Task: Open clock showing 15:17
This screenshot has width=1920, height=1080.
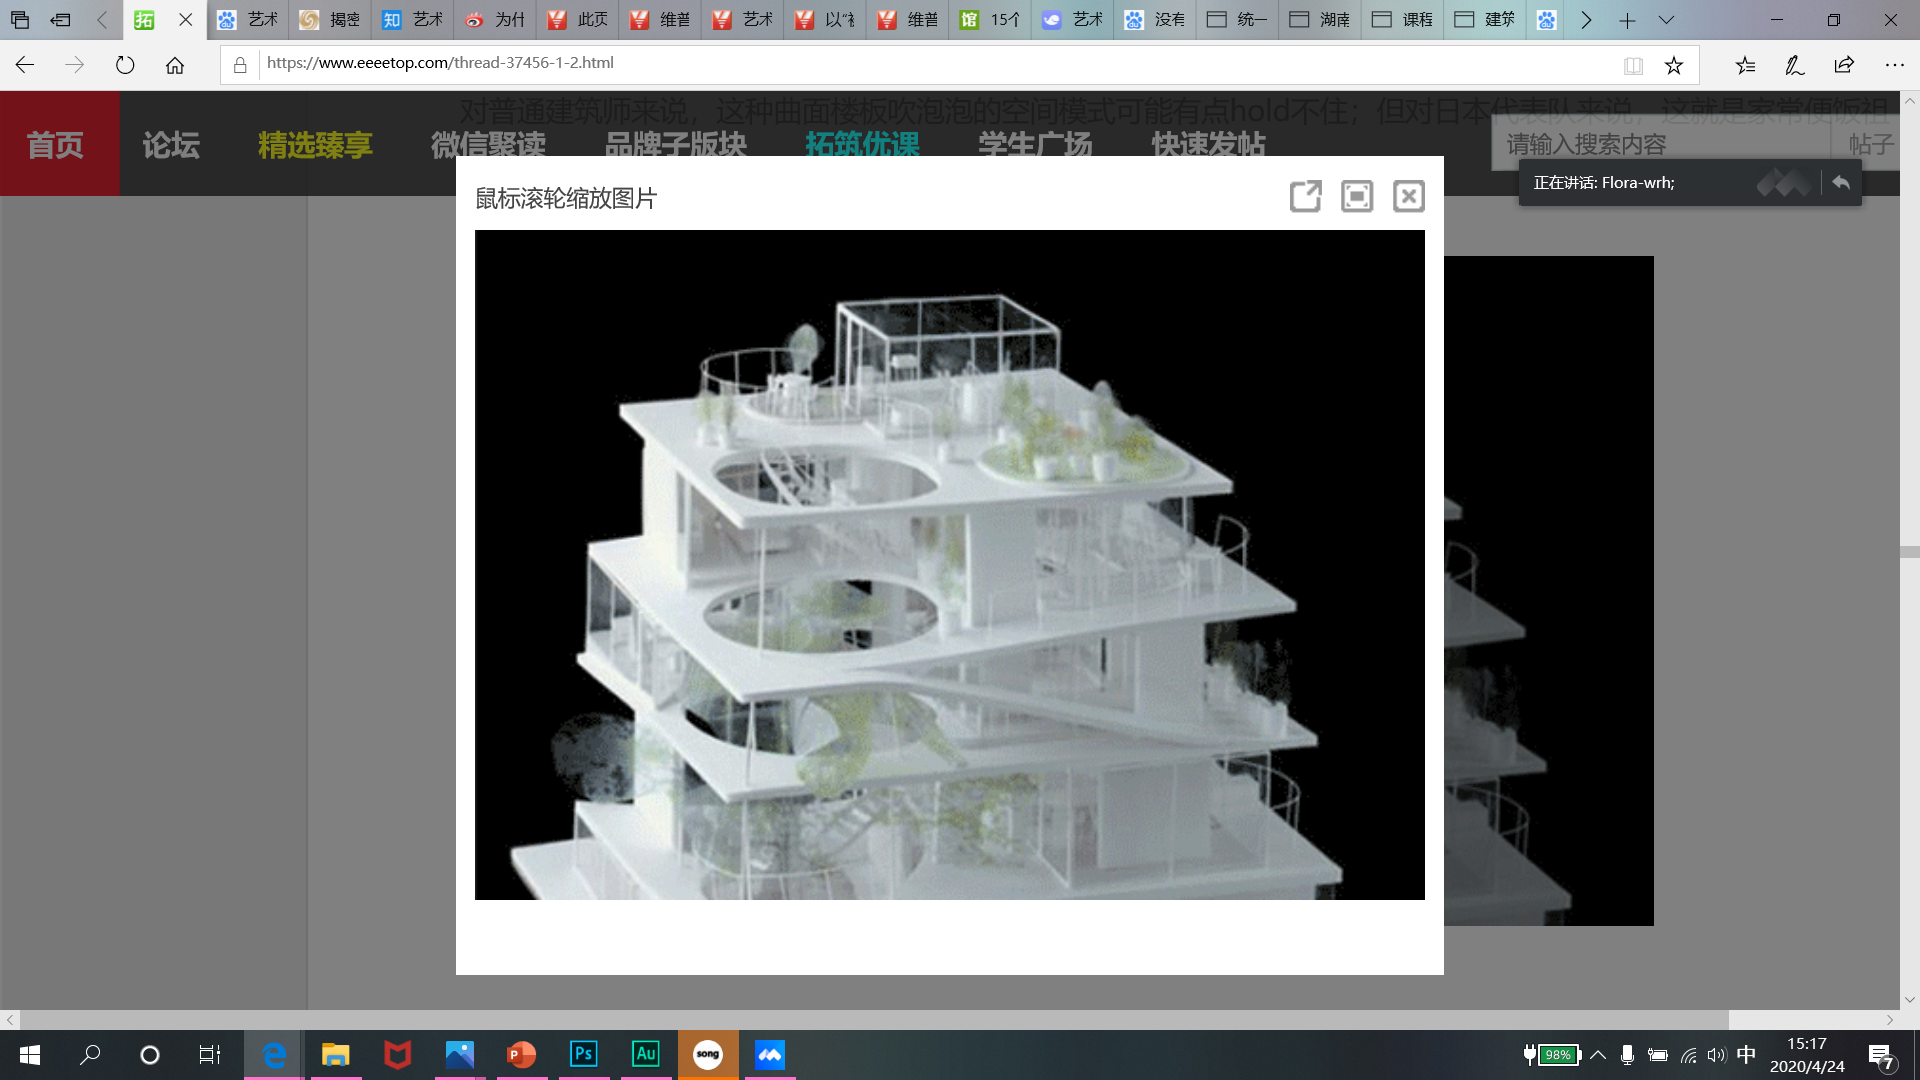Action: click(x=1807, y=1055)
